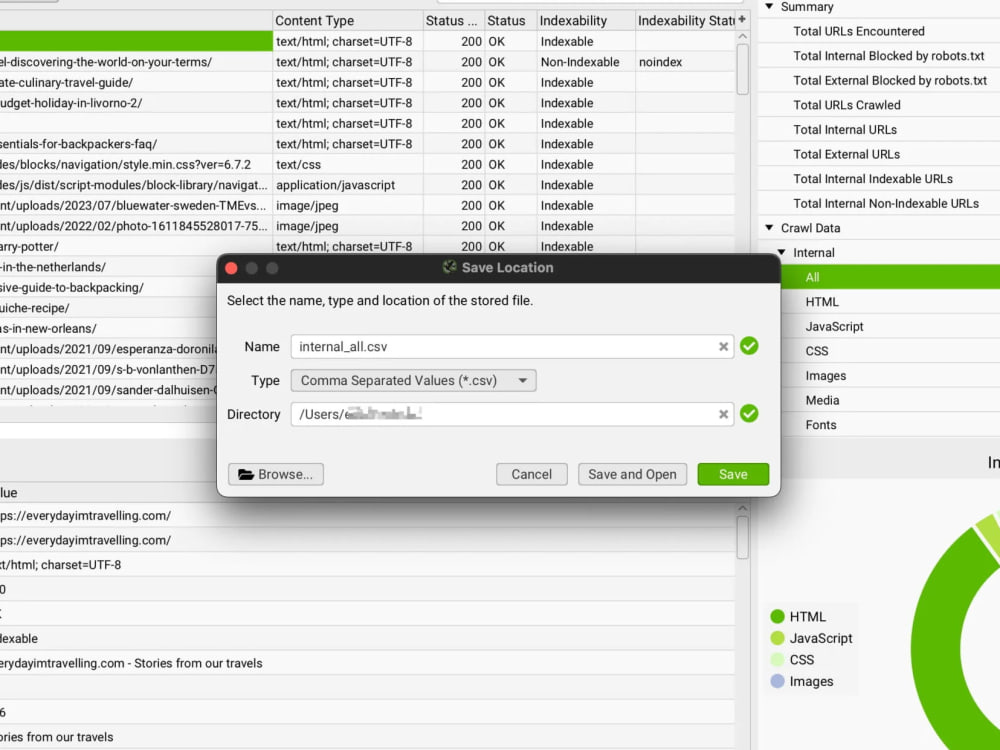Sort by Indexability Status column header

686,20
